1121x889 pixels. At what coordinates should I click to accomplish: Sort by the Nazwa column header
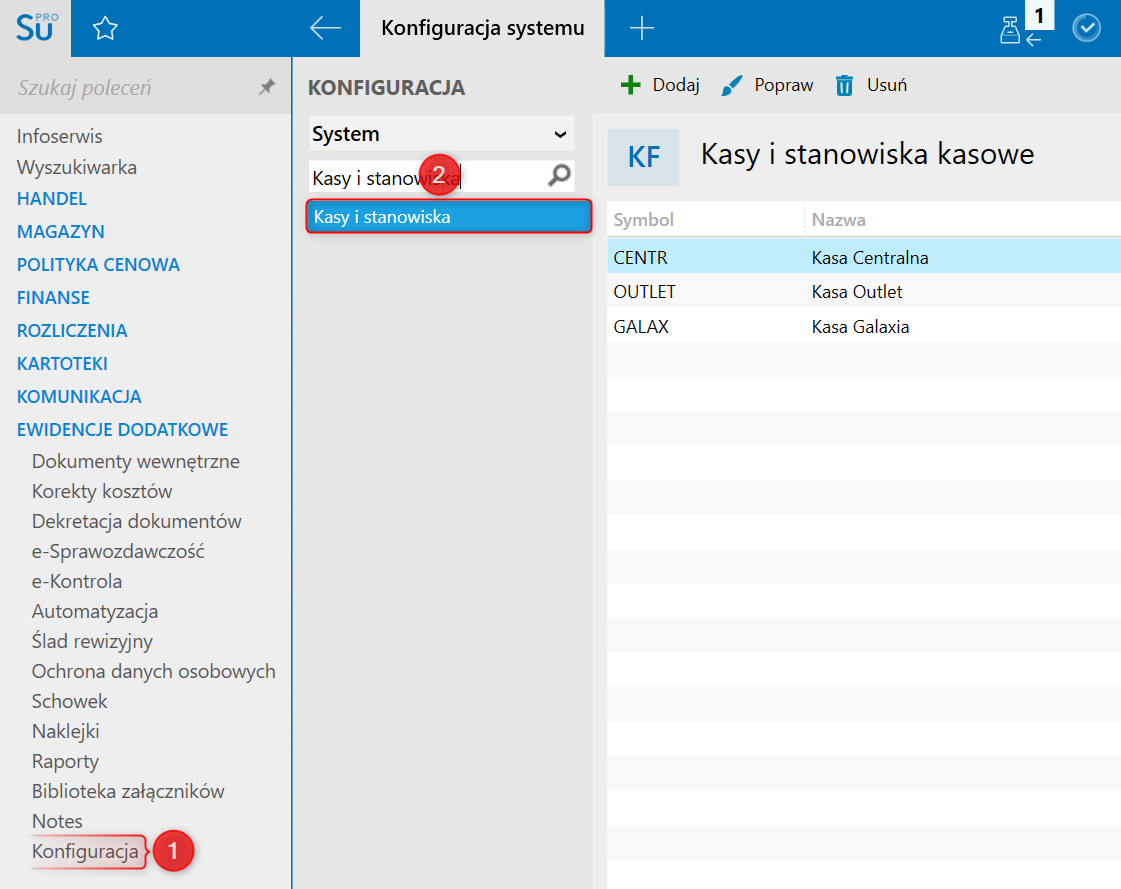coord(962,220)
